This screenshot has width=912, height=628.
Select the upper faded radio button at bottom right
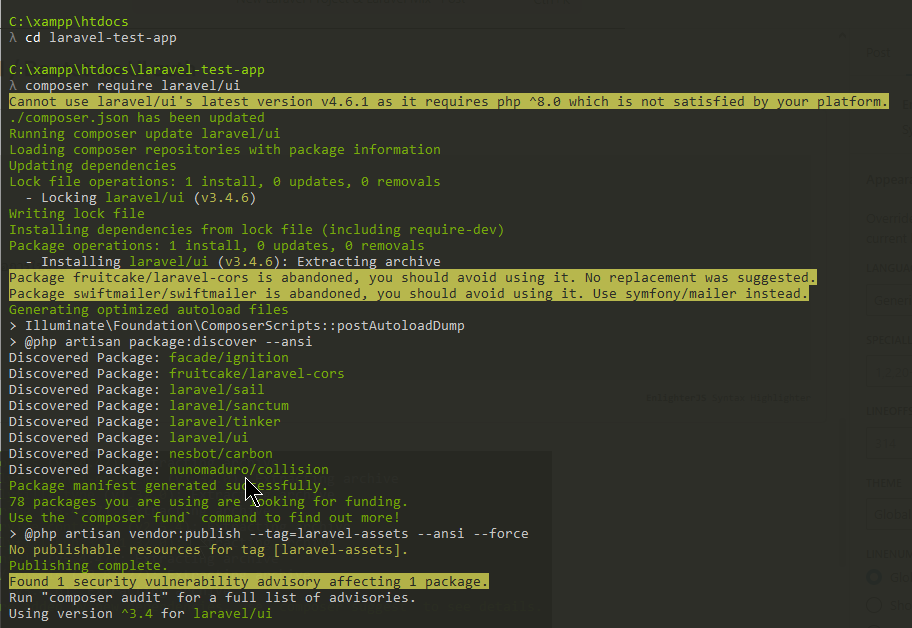tap(874, 577)
